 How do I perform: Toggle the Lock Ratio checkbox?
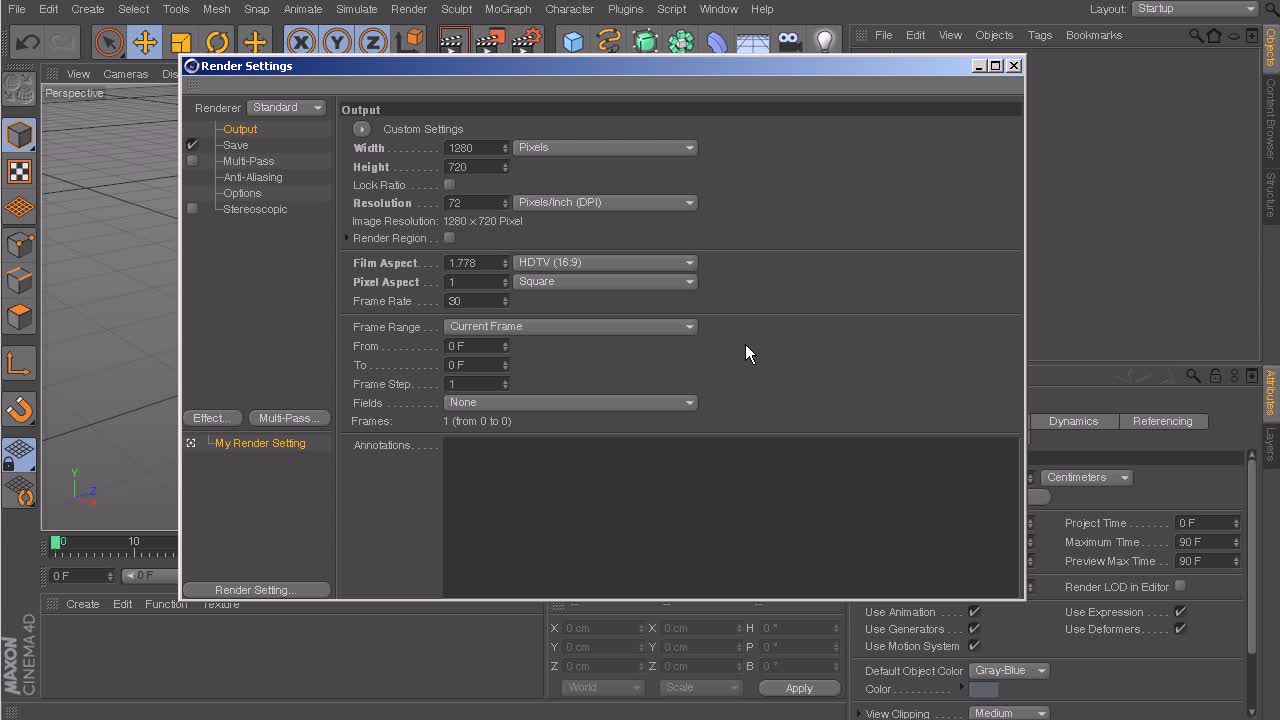[449, 185]
